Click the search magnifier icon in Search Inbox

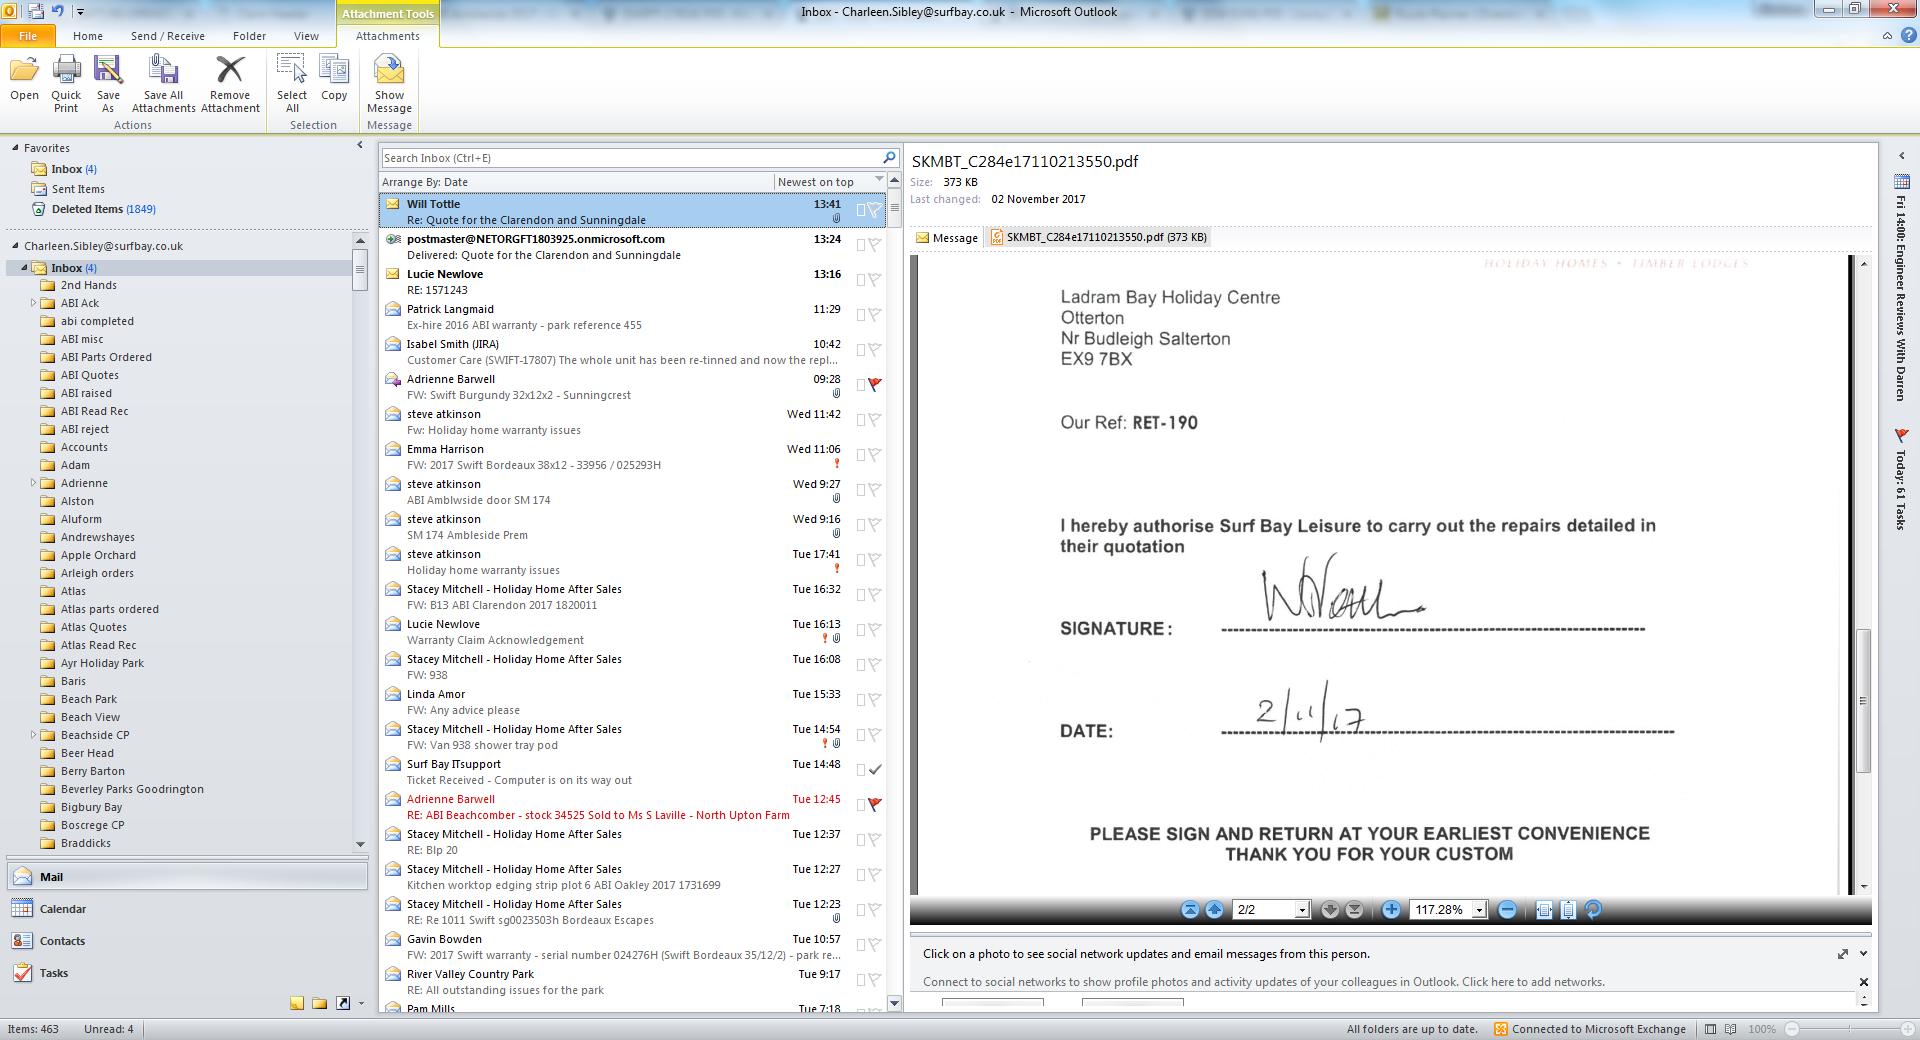pos(889,158)
